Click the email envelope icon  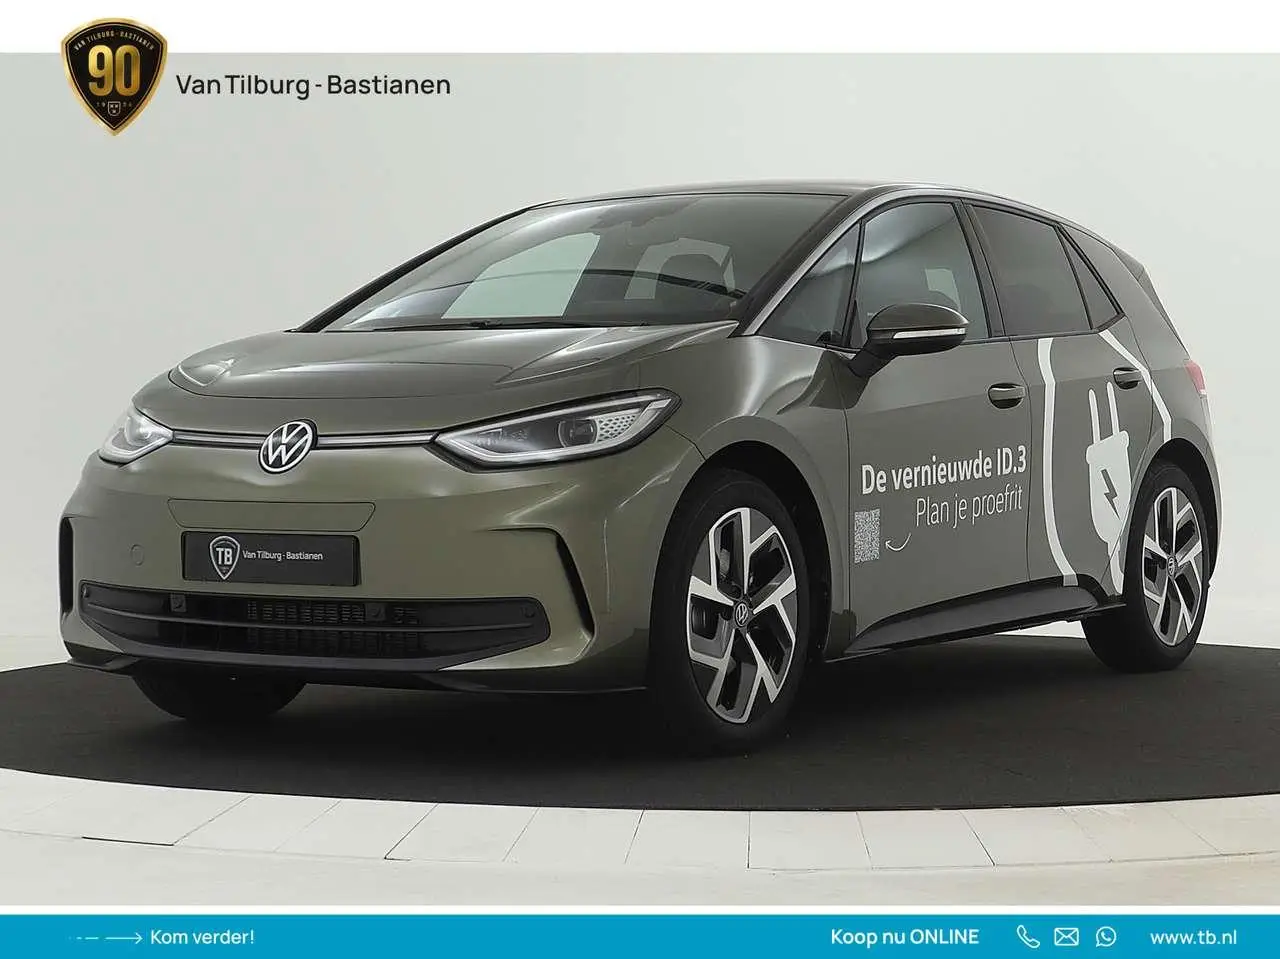click(1067, 937)
